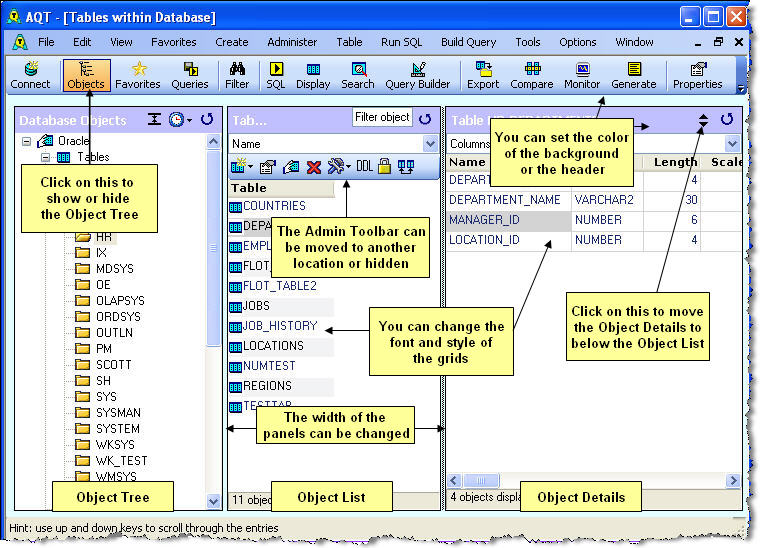Click the Search toolbar icon
This screenshot has height=548, width=760.
click(358, 75)
